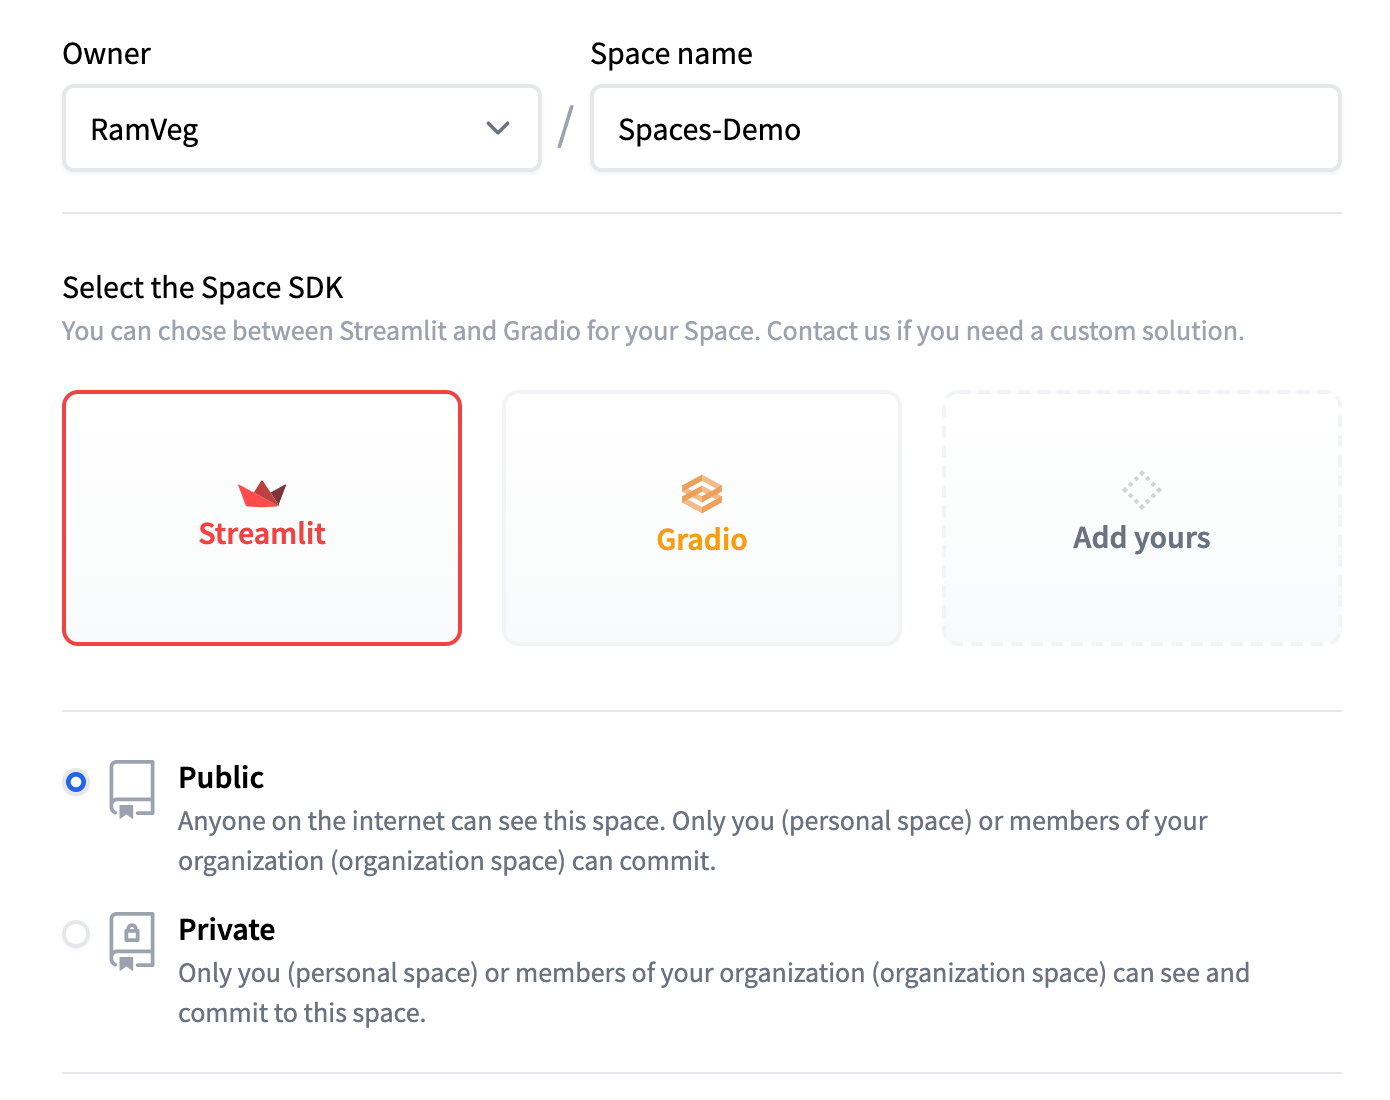Click the Public option title
The image size is (1390, 1100).
click(221, 778)
